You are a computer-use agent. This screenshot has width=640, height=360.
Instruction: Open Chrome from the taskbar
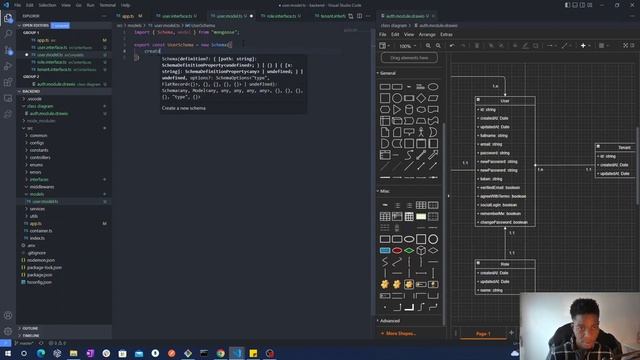click(220, 353)
